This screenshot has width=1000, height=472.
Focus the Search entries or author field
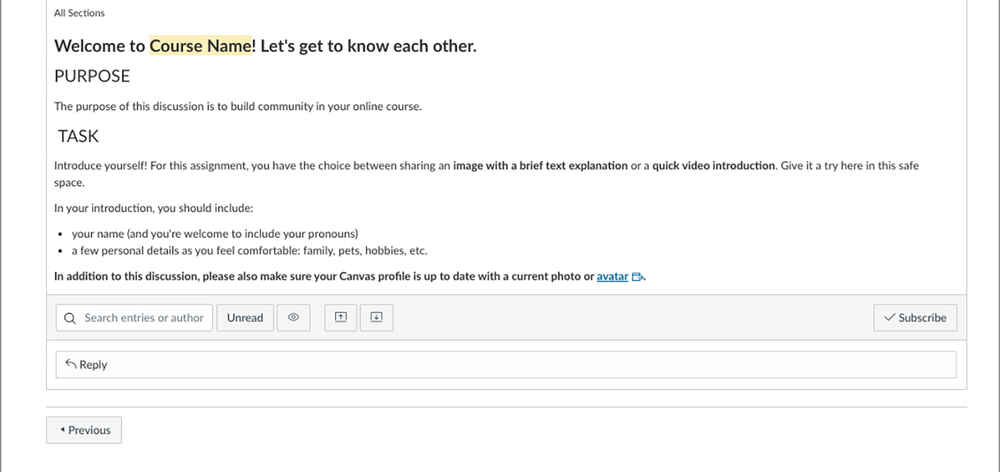143,318
